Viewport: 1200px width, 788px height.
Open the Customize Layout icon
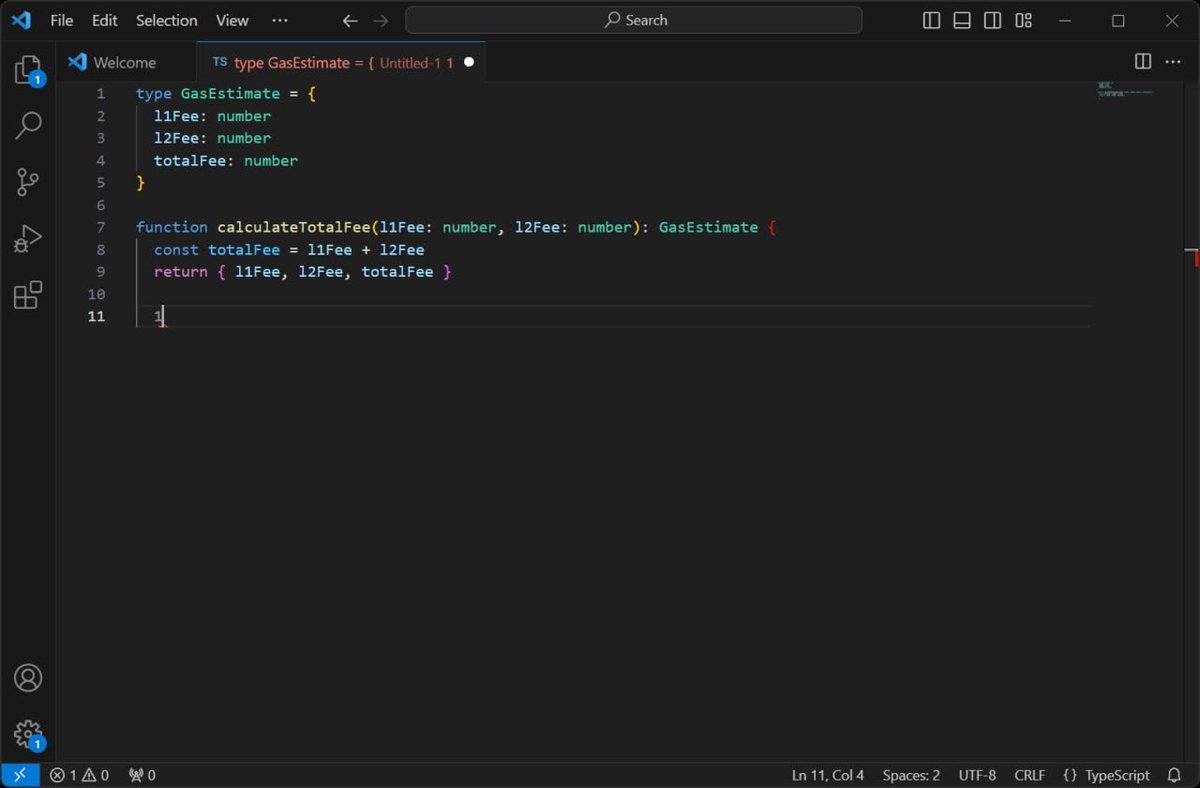(x=1023, y=20)
